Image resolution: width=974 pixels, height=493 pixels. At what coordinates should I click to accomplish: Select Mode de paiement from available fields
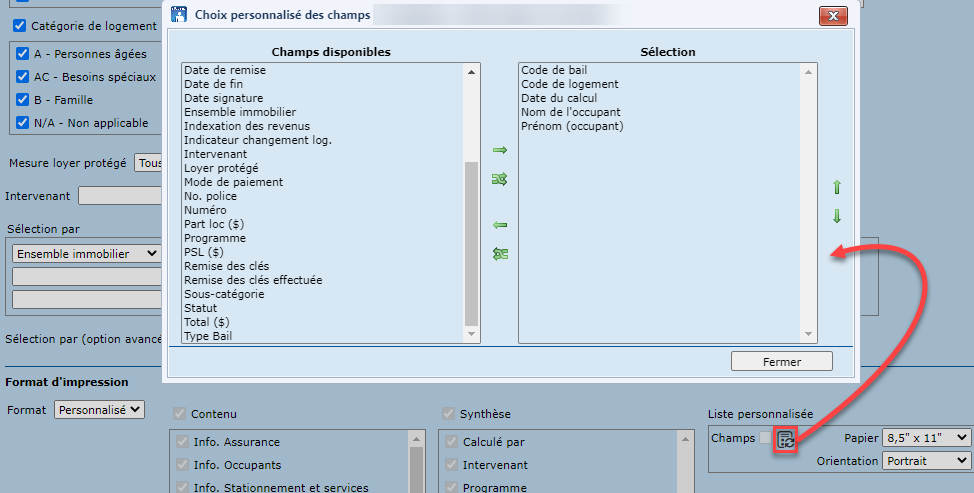(233, 182)
